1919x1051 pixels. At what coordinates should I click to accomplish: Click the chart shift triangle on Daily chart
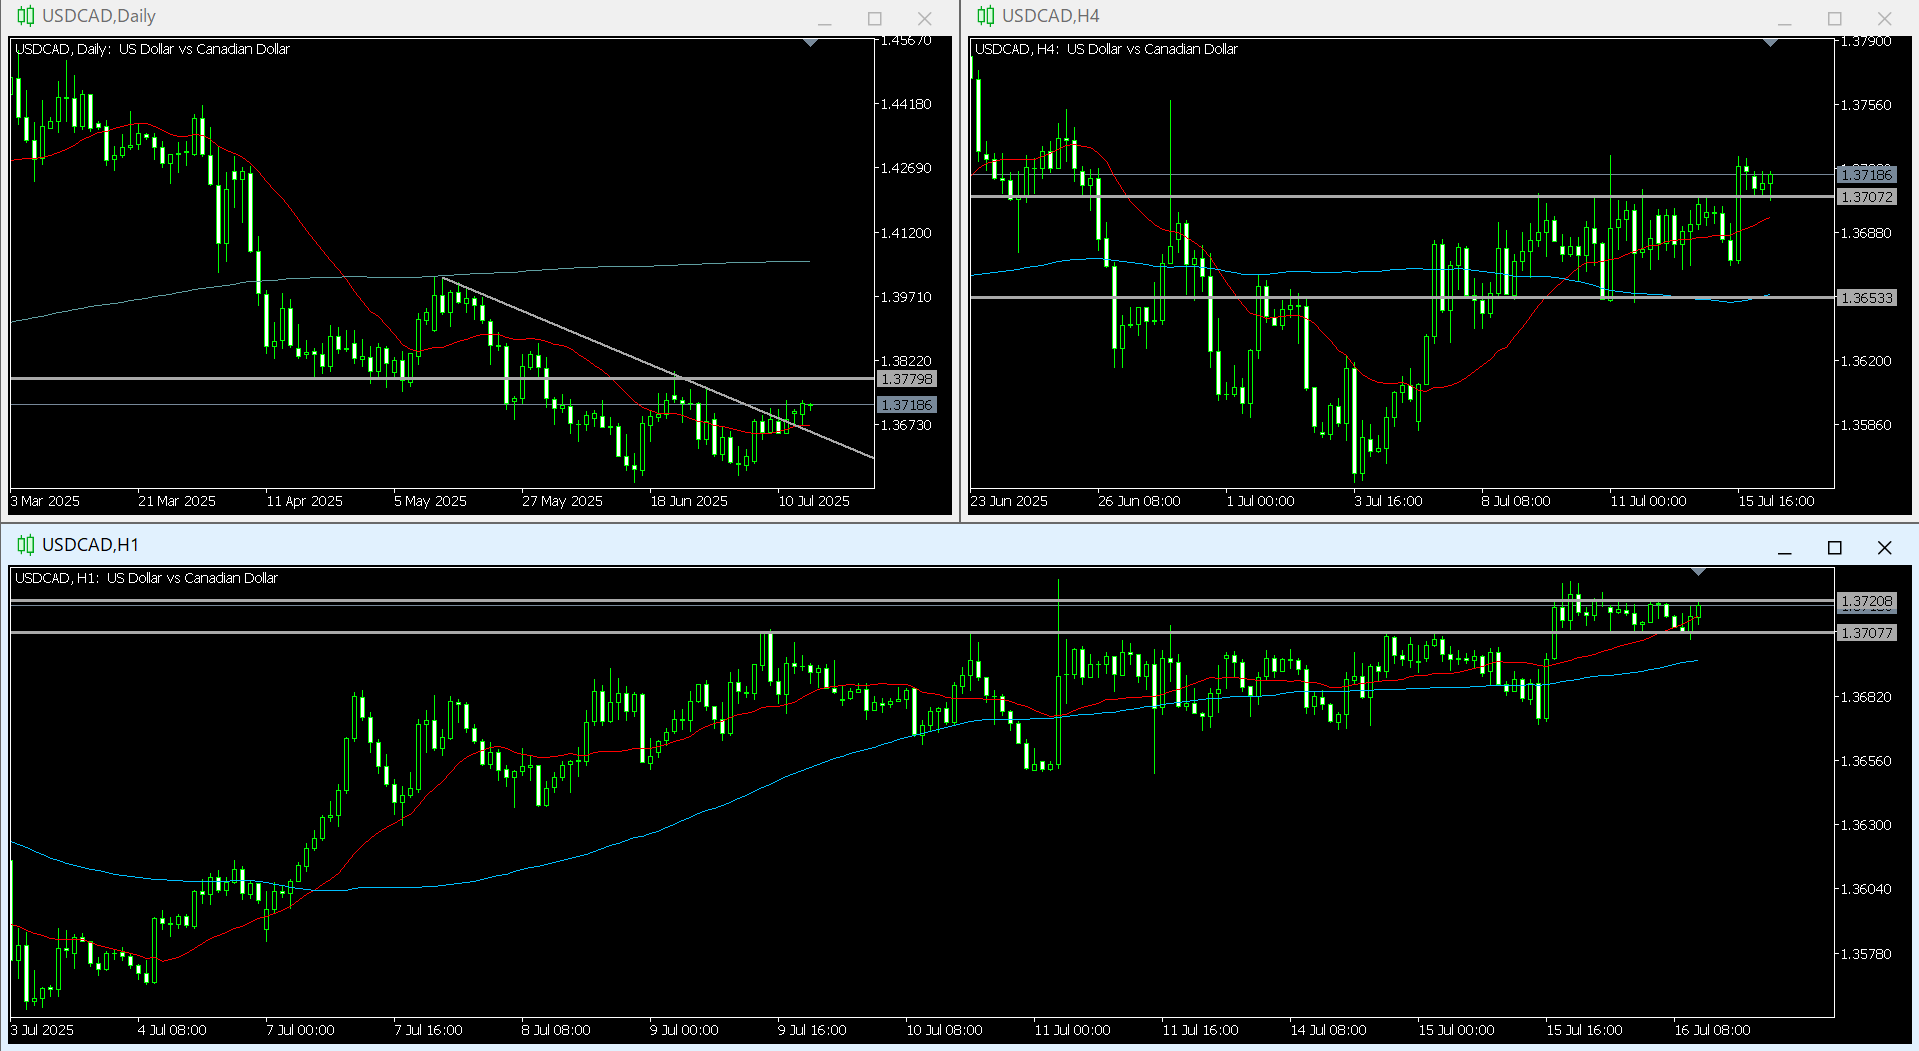click(x=811, y=43)
